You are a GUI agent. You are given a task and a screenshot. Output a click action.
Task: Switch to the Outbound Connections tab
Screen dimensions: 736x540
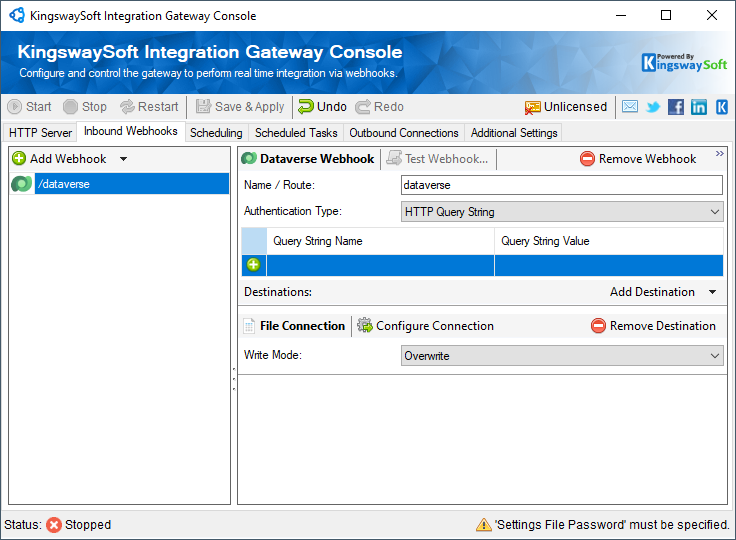pyautogui.click(x=404, y=133)
